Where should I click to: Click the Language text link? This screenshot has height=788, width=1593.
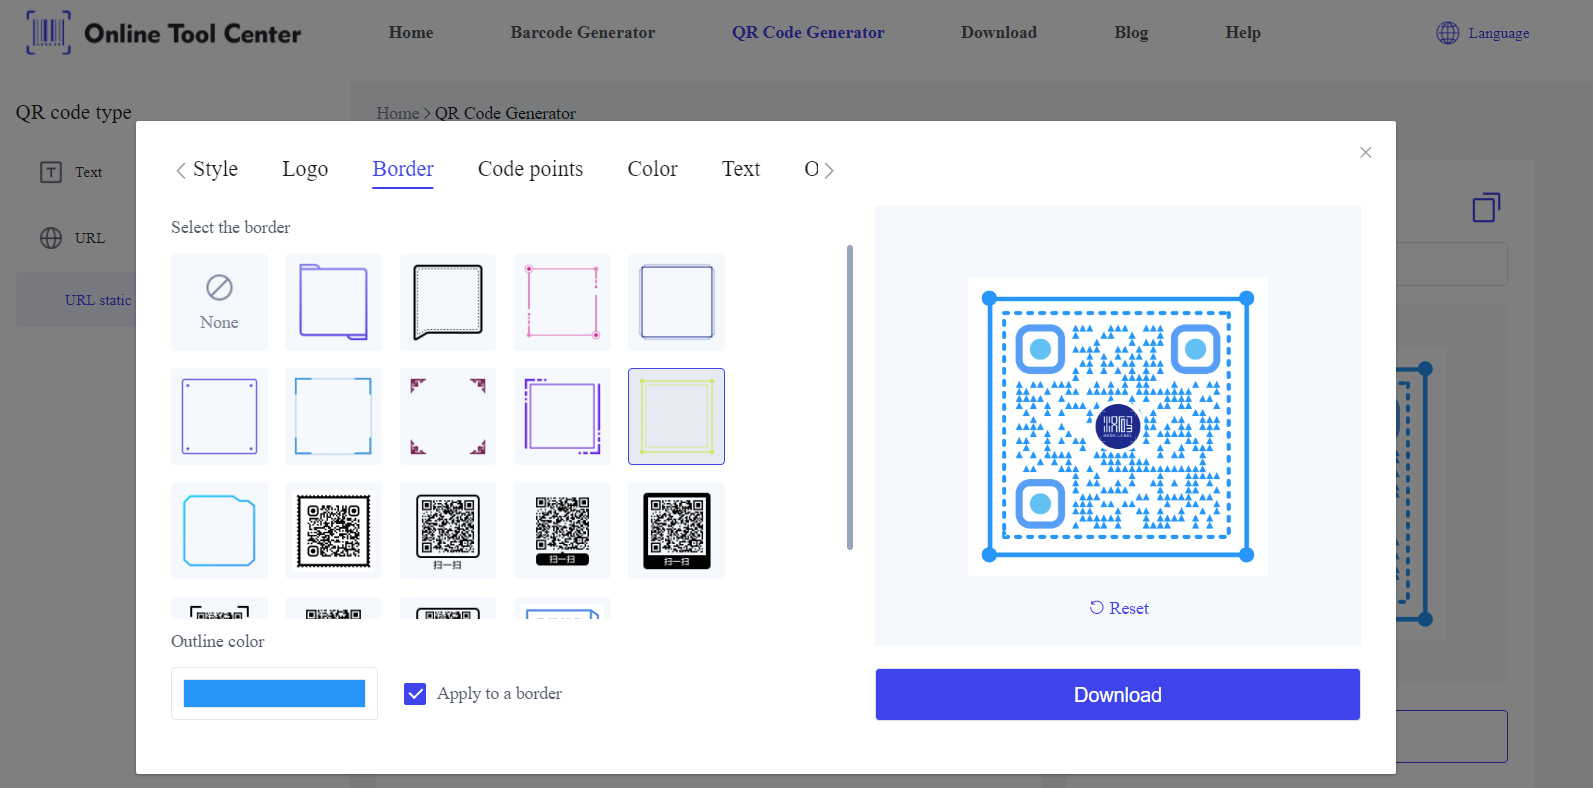coord(1498,33)
